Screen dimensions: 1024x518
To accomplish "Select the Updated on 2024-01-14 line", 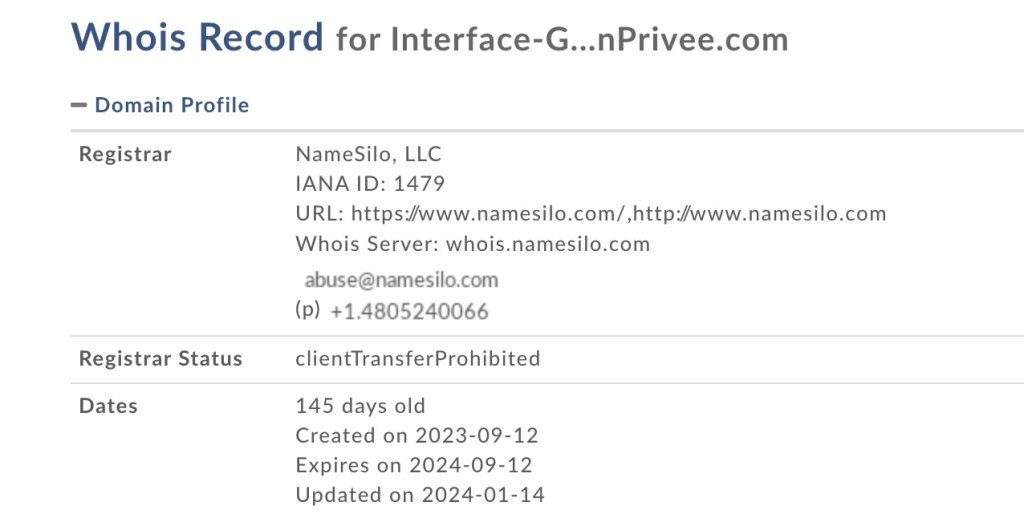I will 420,494.
